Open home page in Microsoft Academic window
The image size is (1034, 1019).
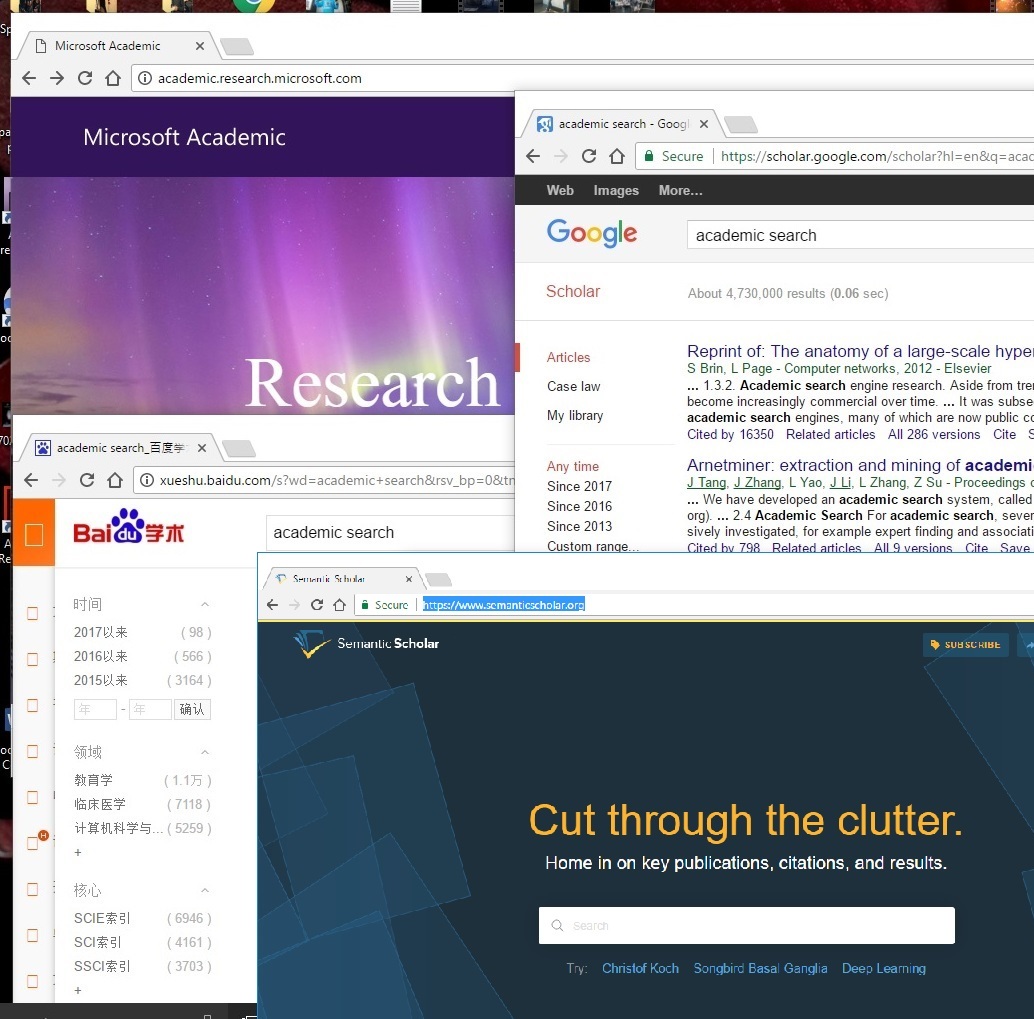point(113,78)
